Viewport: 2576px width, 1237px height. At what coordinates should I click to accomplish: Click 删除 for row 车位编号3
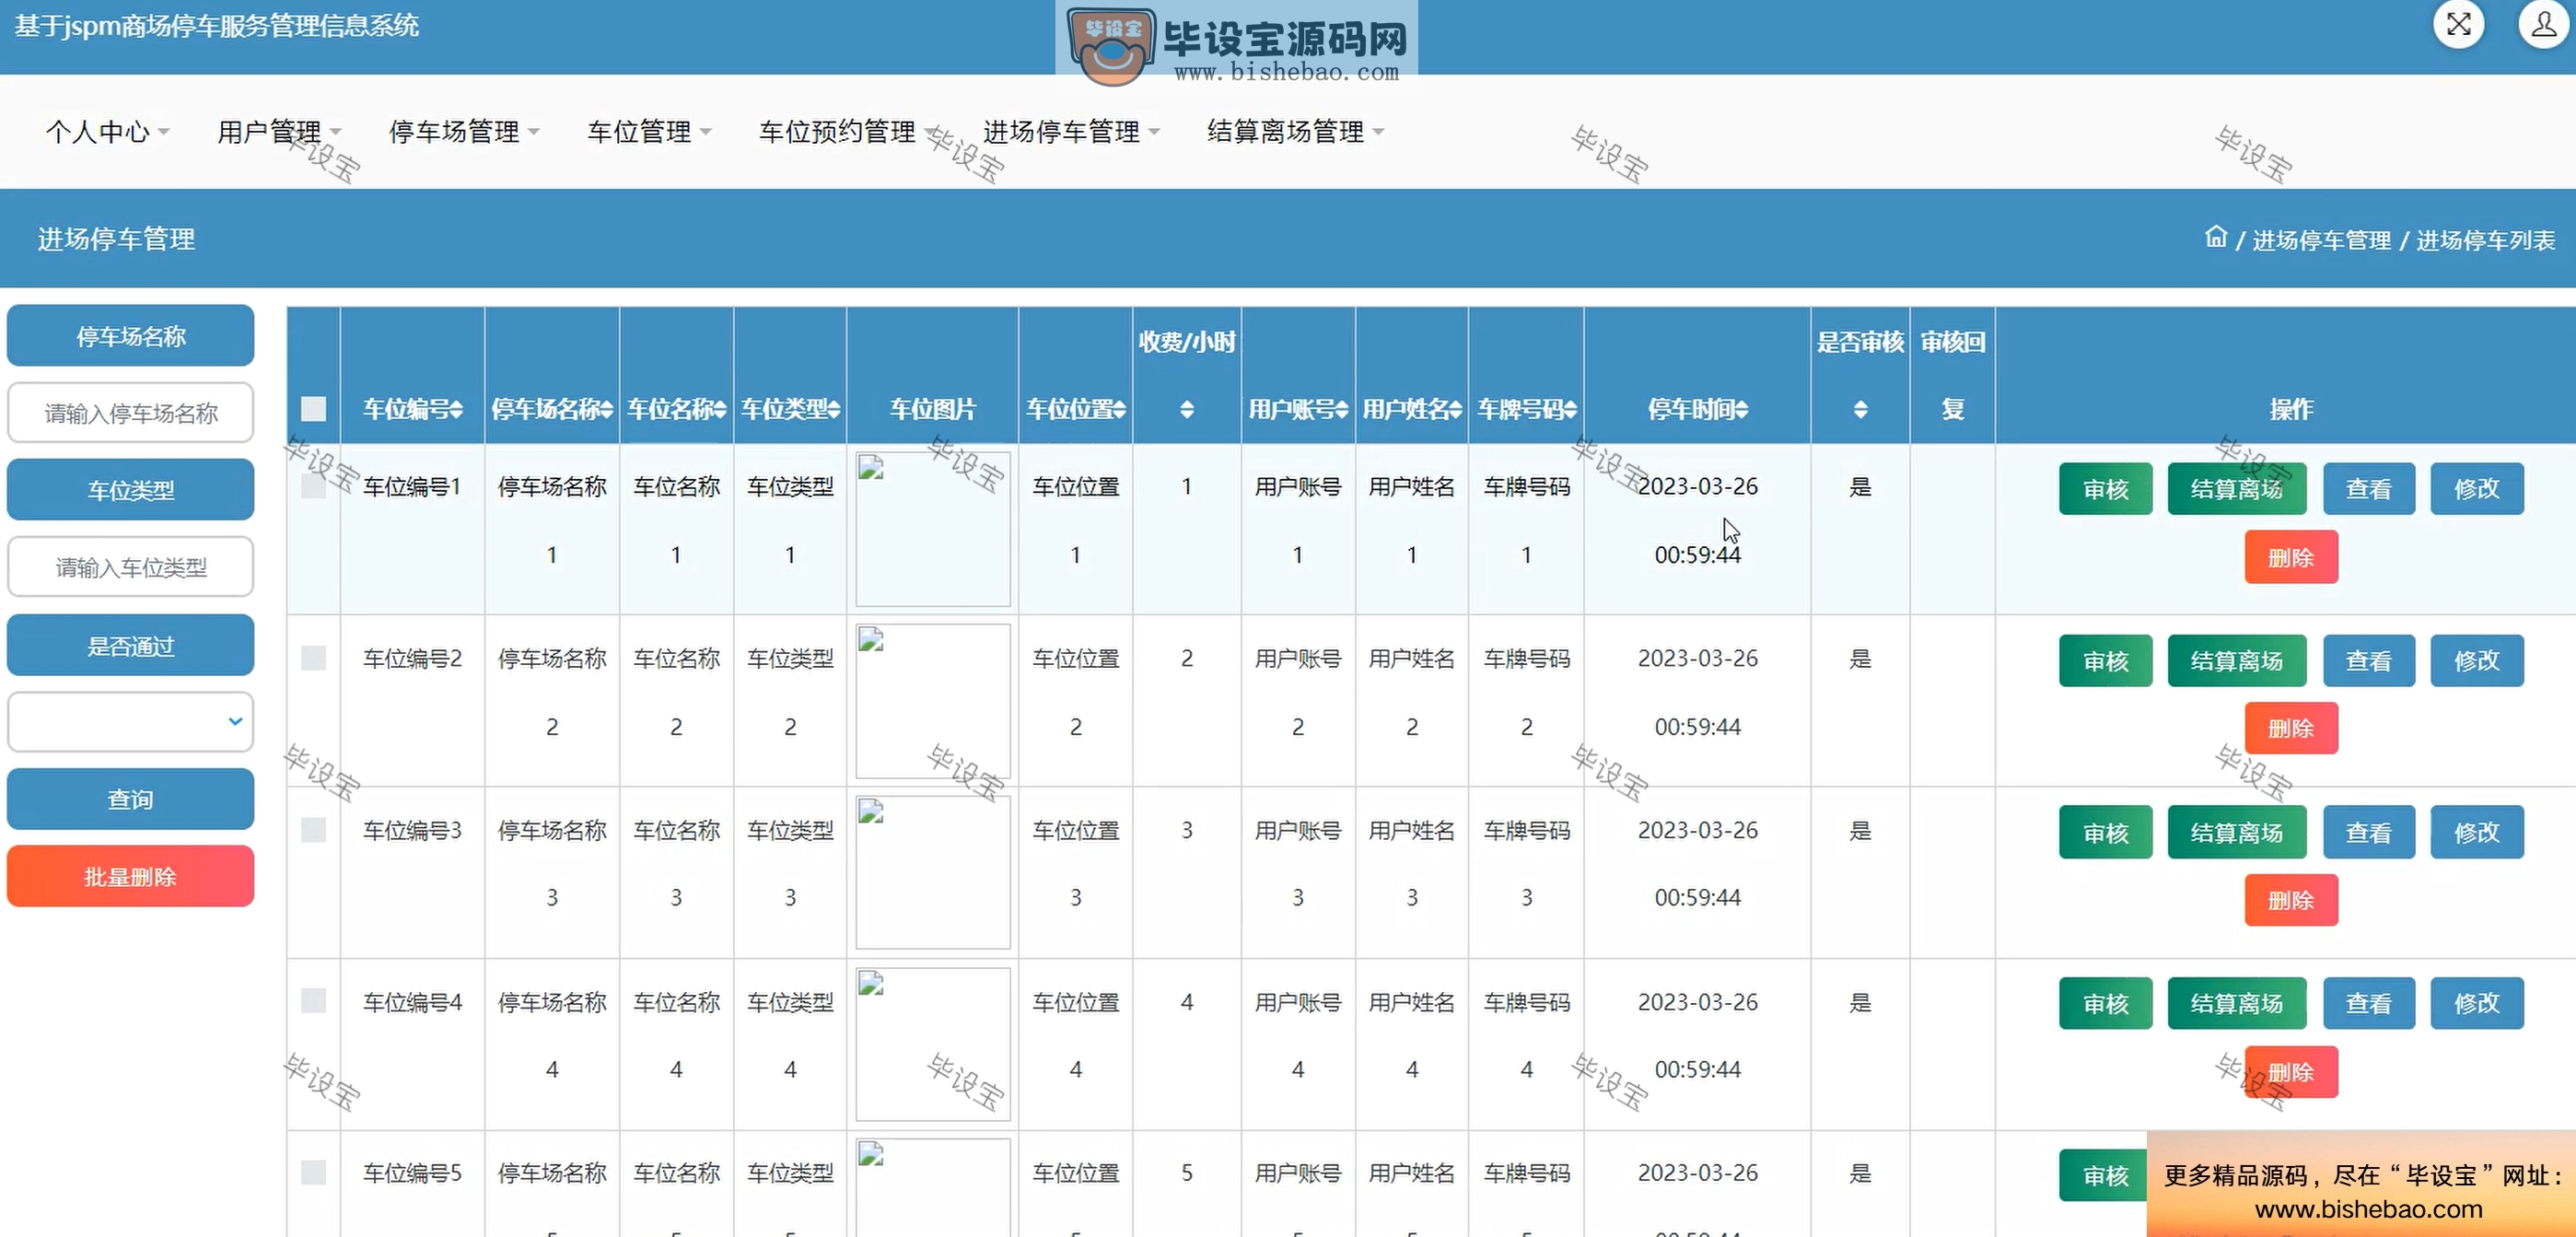(2291, 900)
